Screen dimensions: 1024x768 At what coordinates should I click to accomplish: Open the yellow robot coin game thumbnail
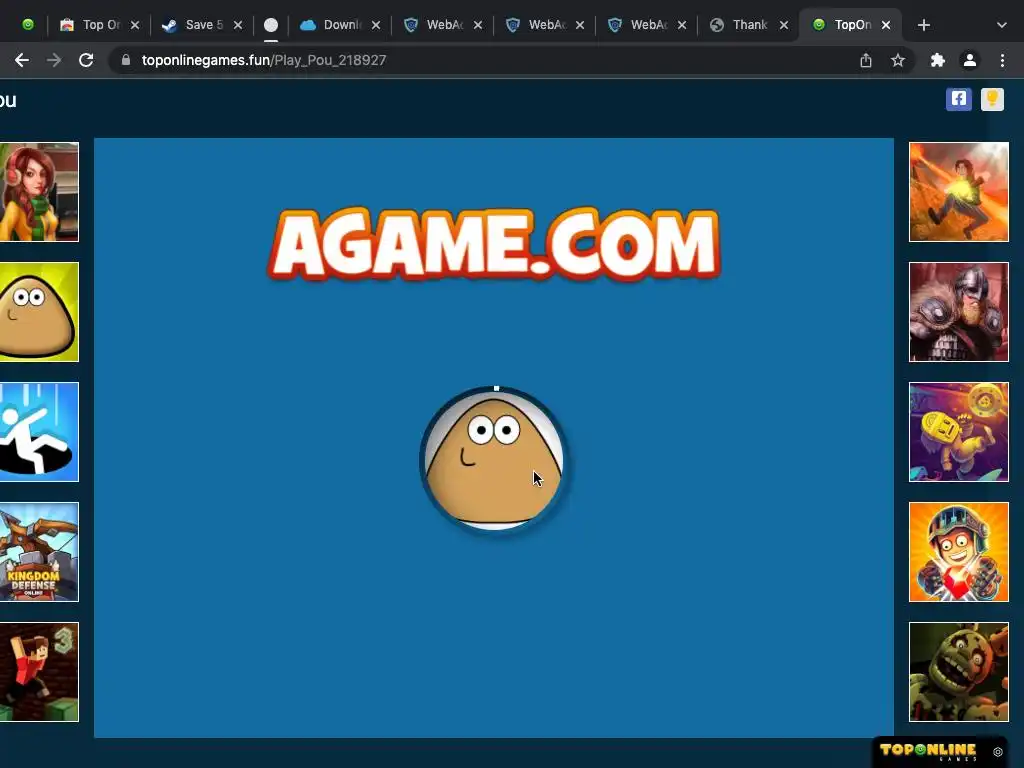pos(959,432)
